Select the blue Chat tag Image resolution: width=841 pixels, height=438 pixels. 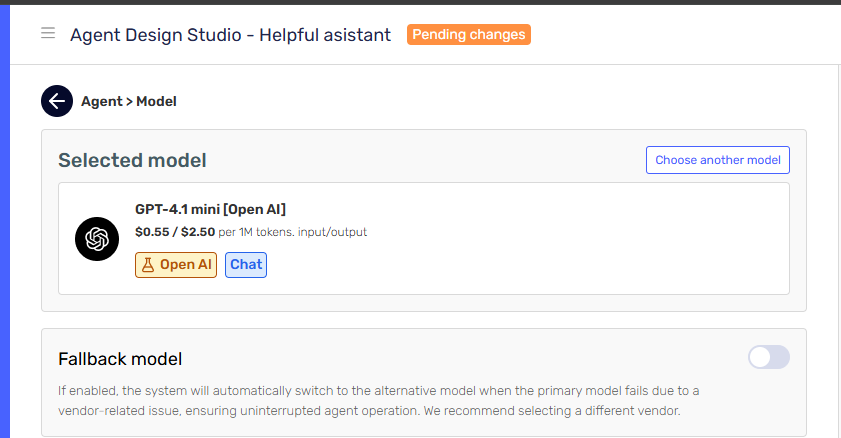(x=246, y=265)
